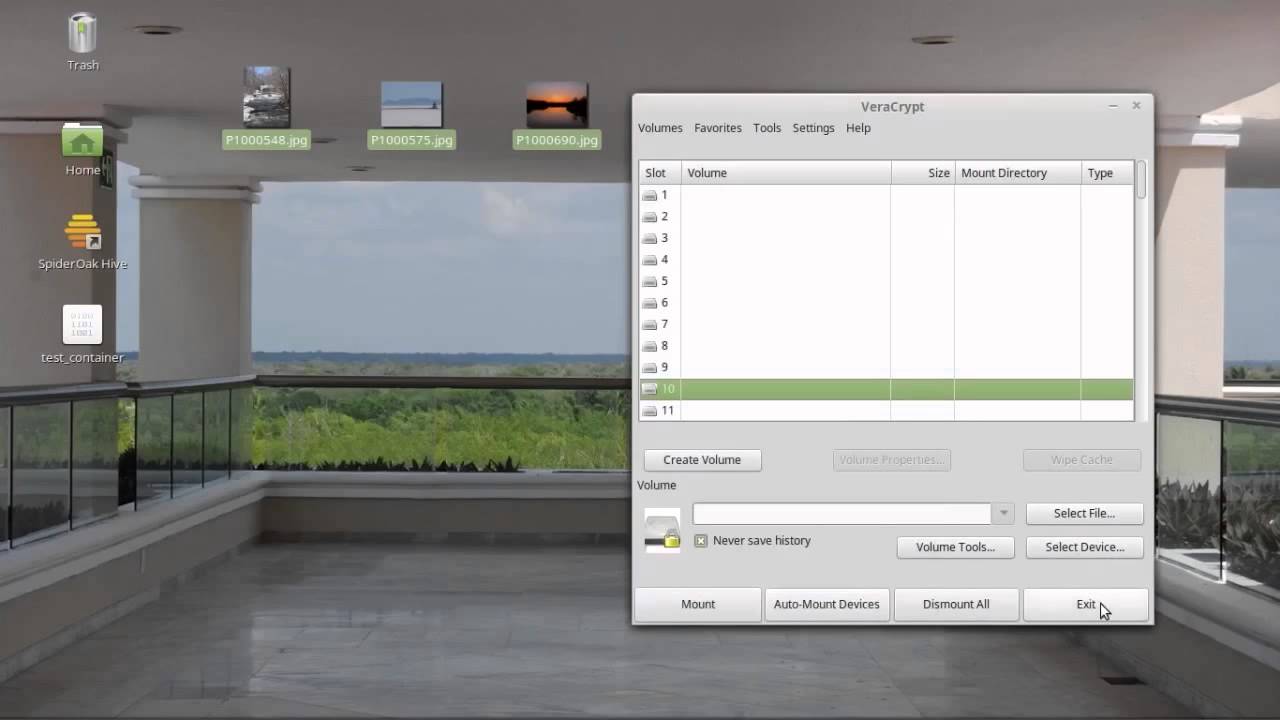Click the drive icon of slot 9
This screenshot has width=1280, height=720.
click(650, 368)
